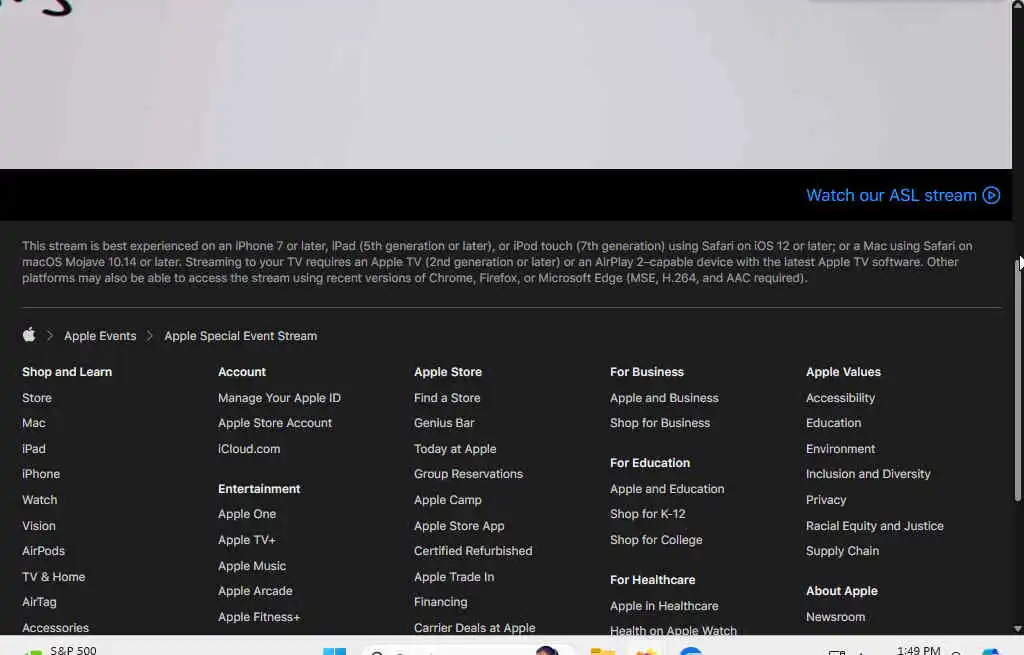
Task: Open the Windows Start button in taskbar
Action: [334, 650]
